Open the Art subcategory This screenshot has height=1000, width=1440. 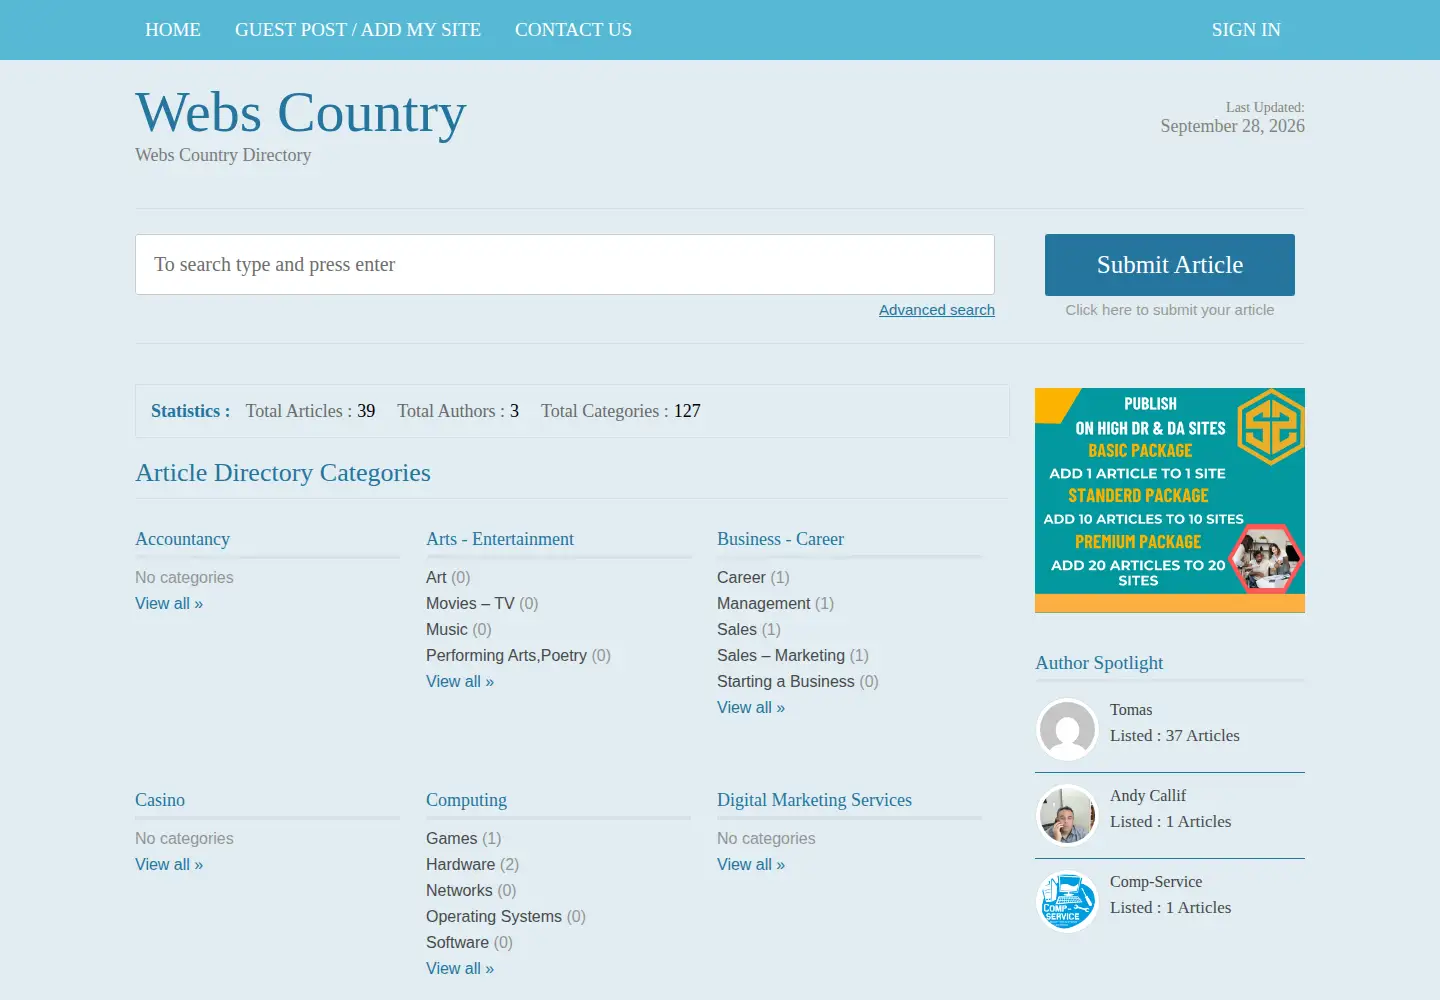coord(436,578)
